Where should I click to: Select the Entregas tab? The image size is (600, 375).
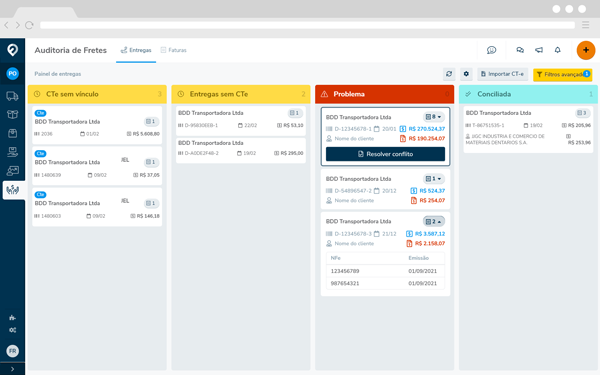(x=136, y=50)
